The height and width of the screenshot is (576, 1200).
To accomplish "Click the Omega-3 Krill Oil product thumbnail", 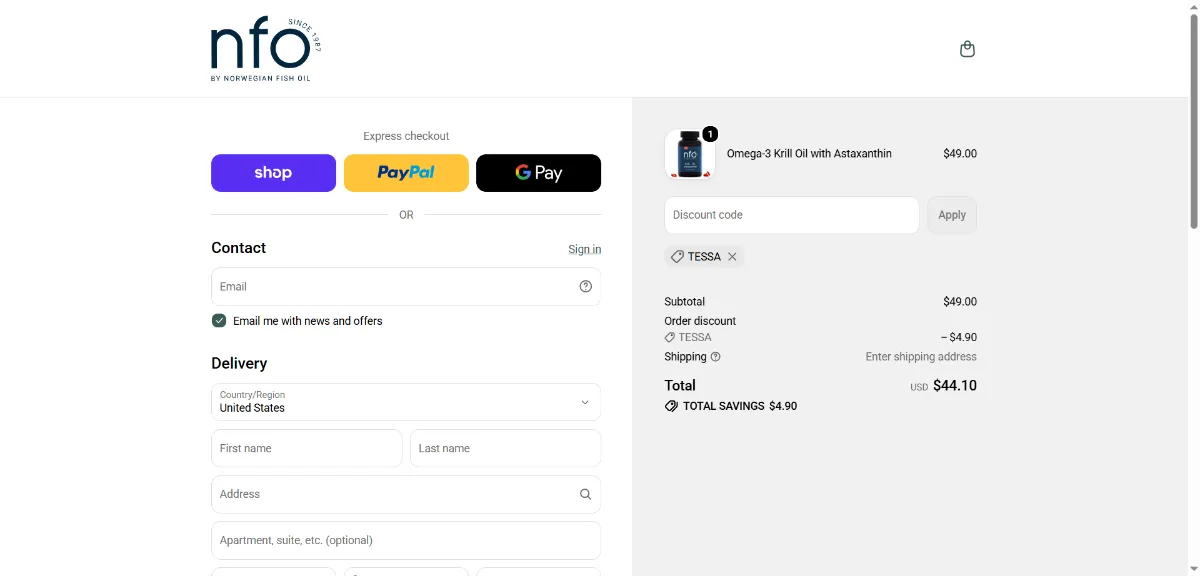I will (690, 155).
